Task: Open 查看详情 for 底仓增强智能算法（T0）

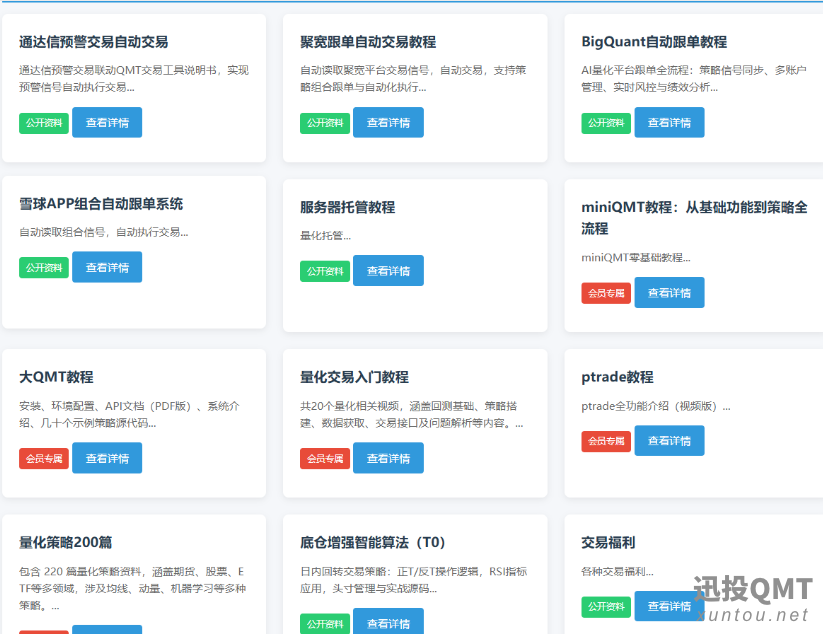Action: coord(388,623)
